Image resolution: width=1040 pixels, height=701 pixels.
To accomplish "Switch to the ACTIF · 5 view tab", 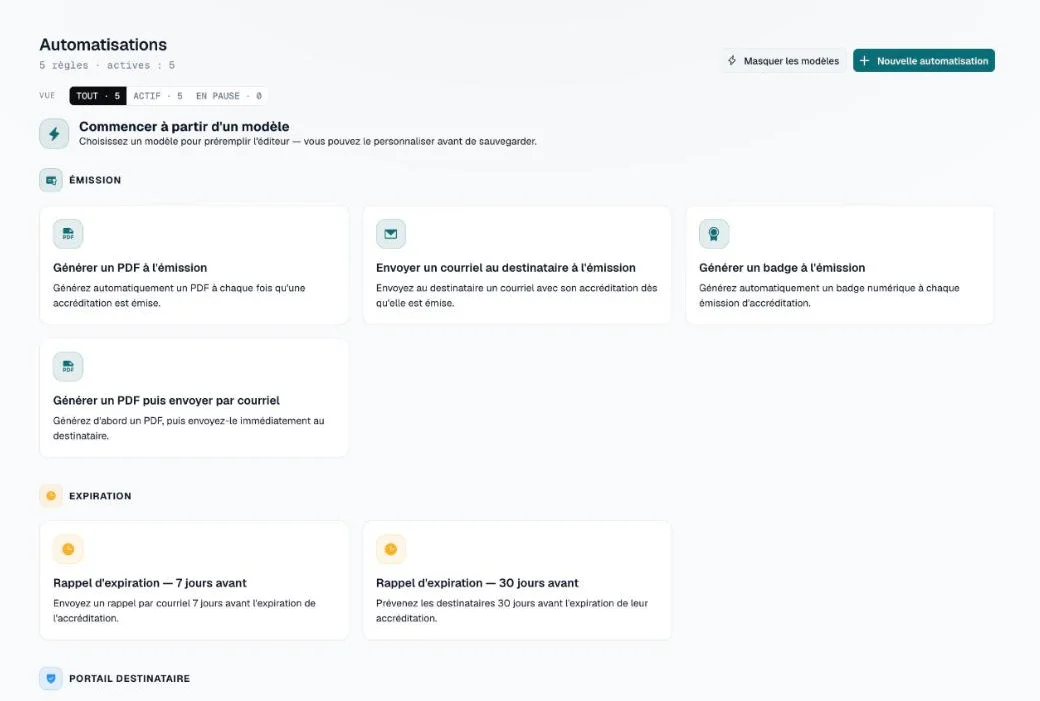I will [x=158, y=96].
